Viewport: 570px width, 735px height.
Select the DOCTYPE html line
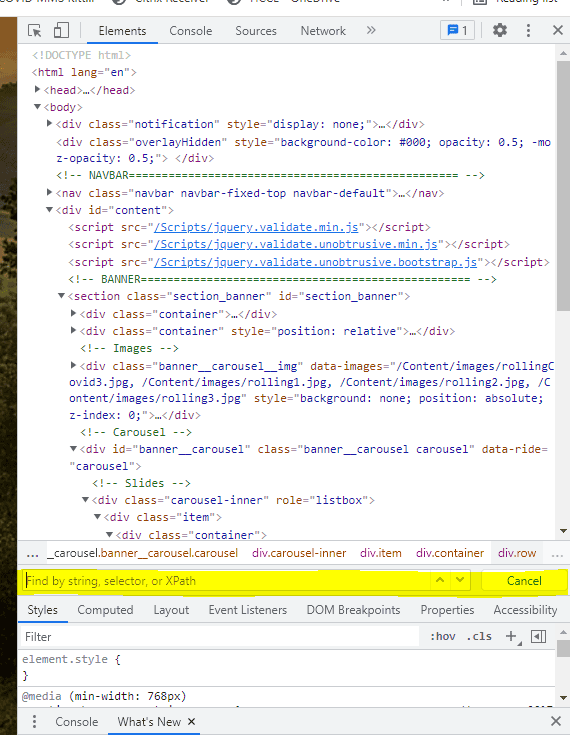(82, 55)
